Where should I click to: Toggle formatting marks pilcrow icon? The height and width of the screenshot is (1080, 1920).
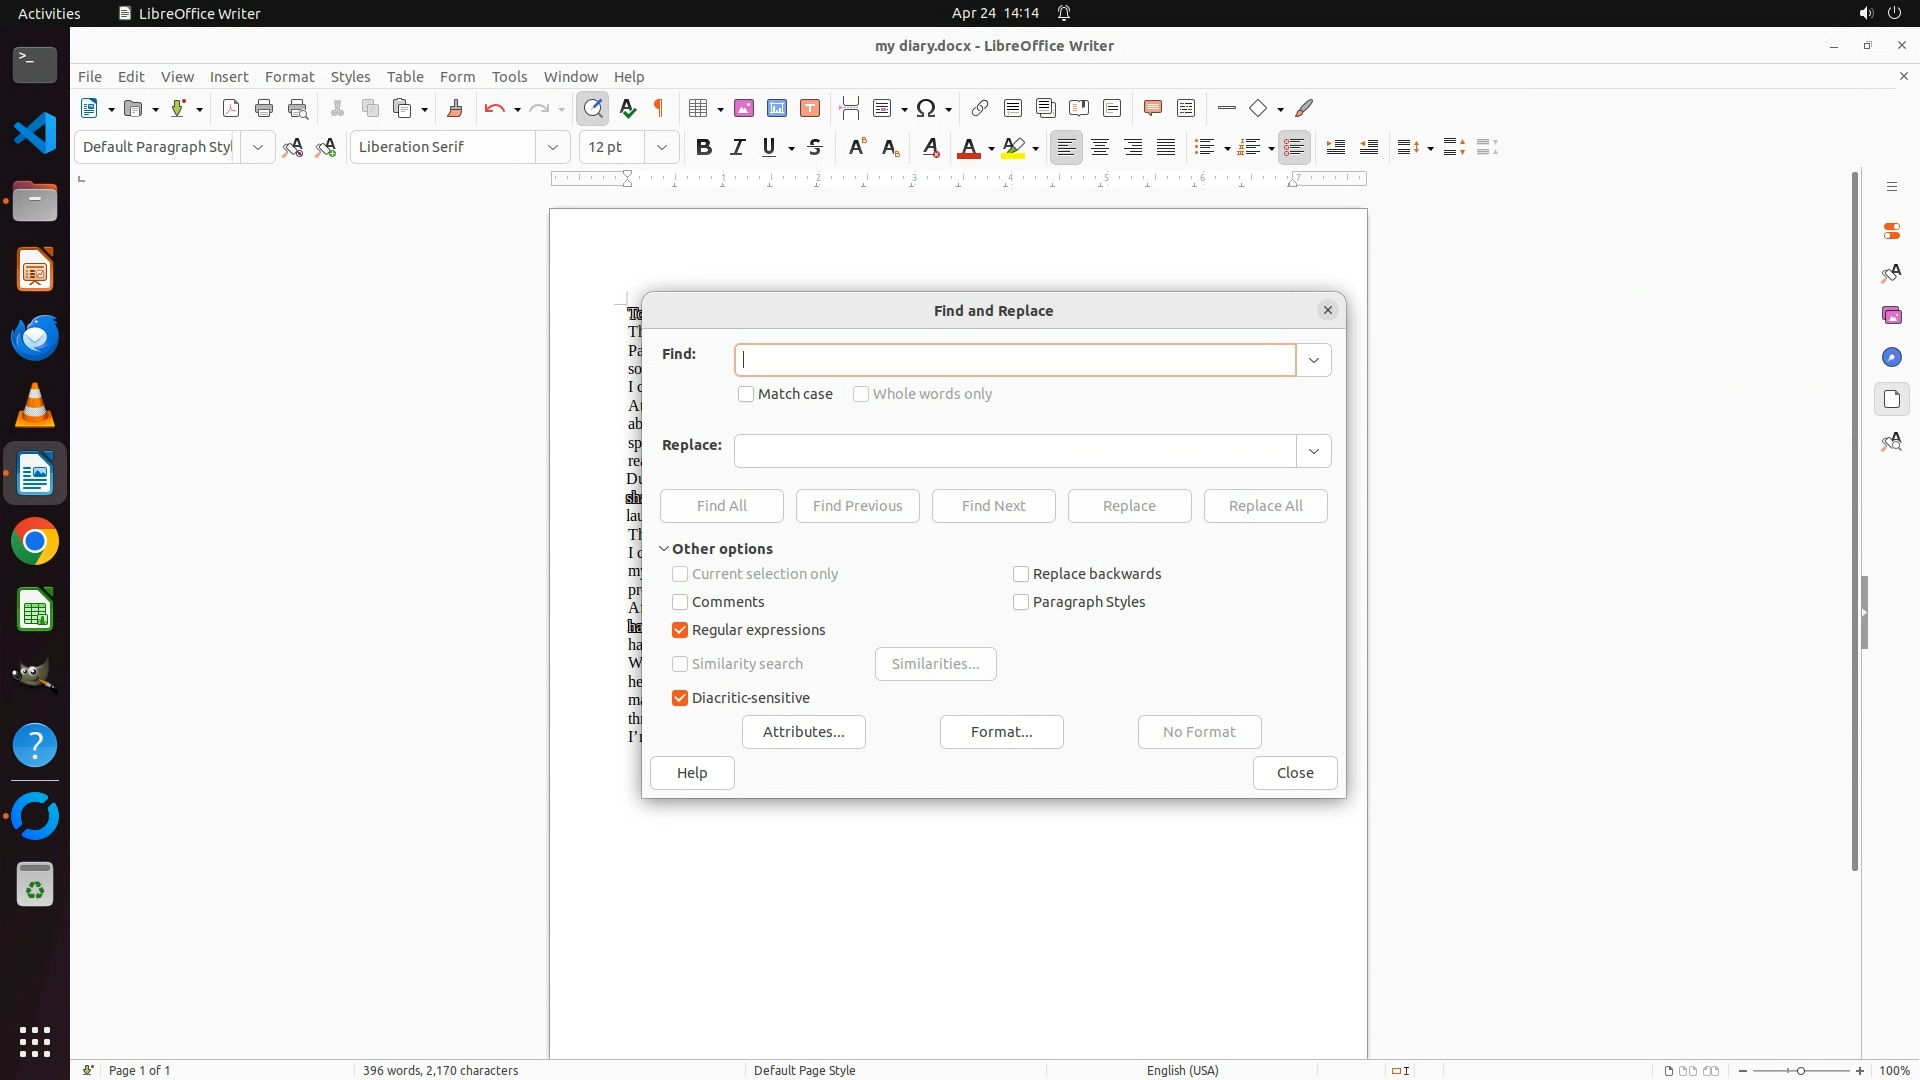pos(659,108)
